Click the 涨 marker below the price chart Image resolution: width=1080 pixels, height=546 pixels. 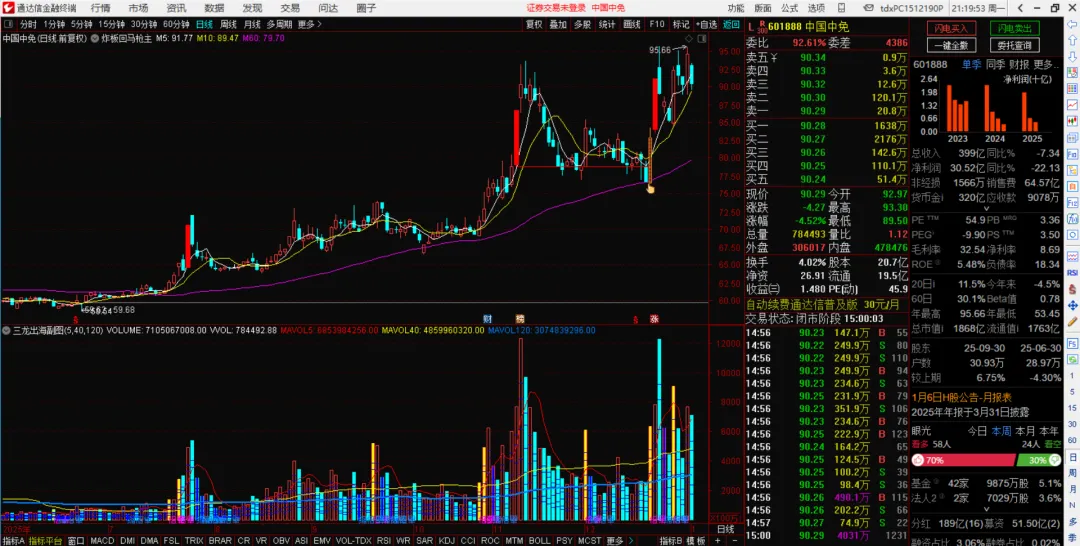(x=654, y=319)
